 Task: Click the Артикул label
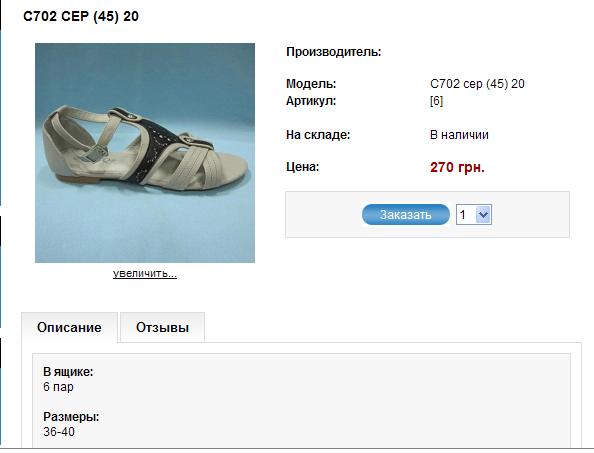coord(311,101)
